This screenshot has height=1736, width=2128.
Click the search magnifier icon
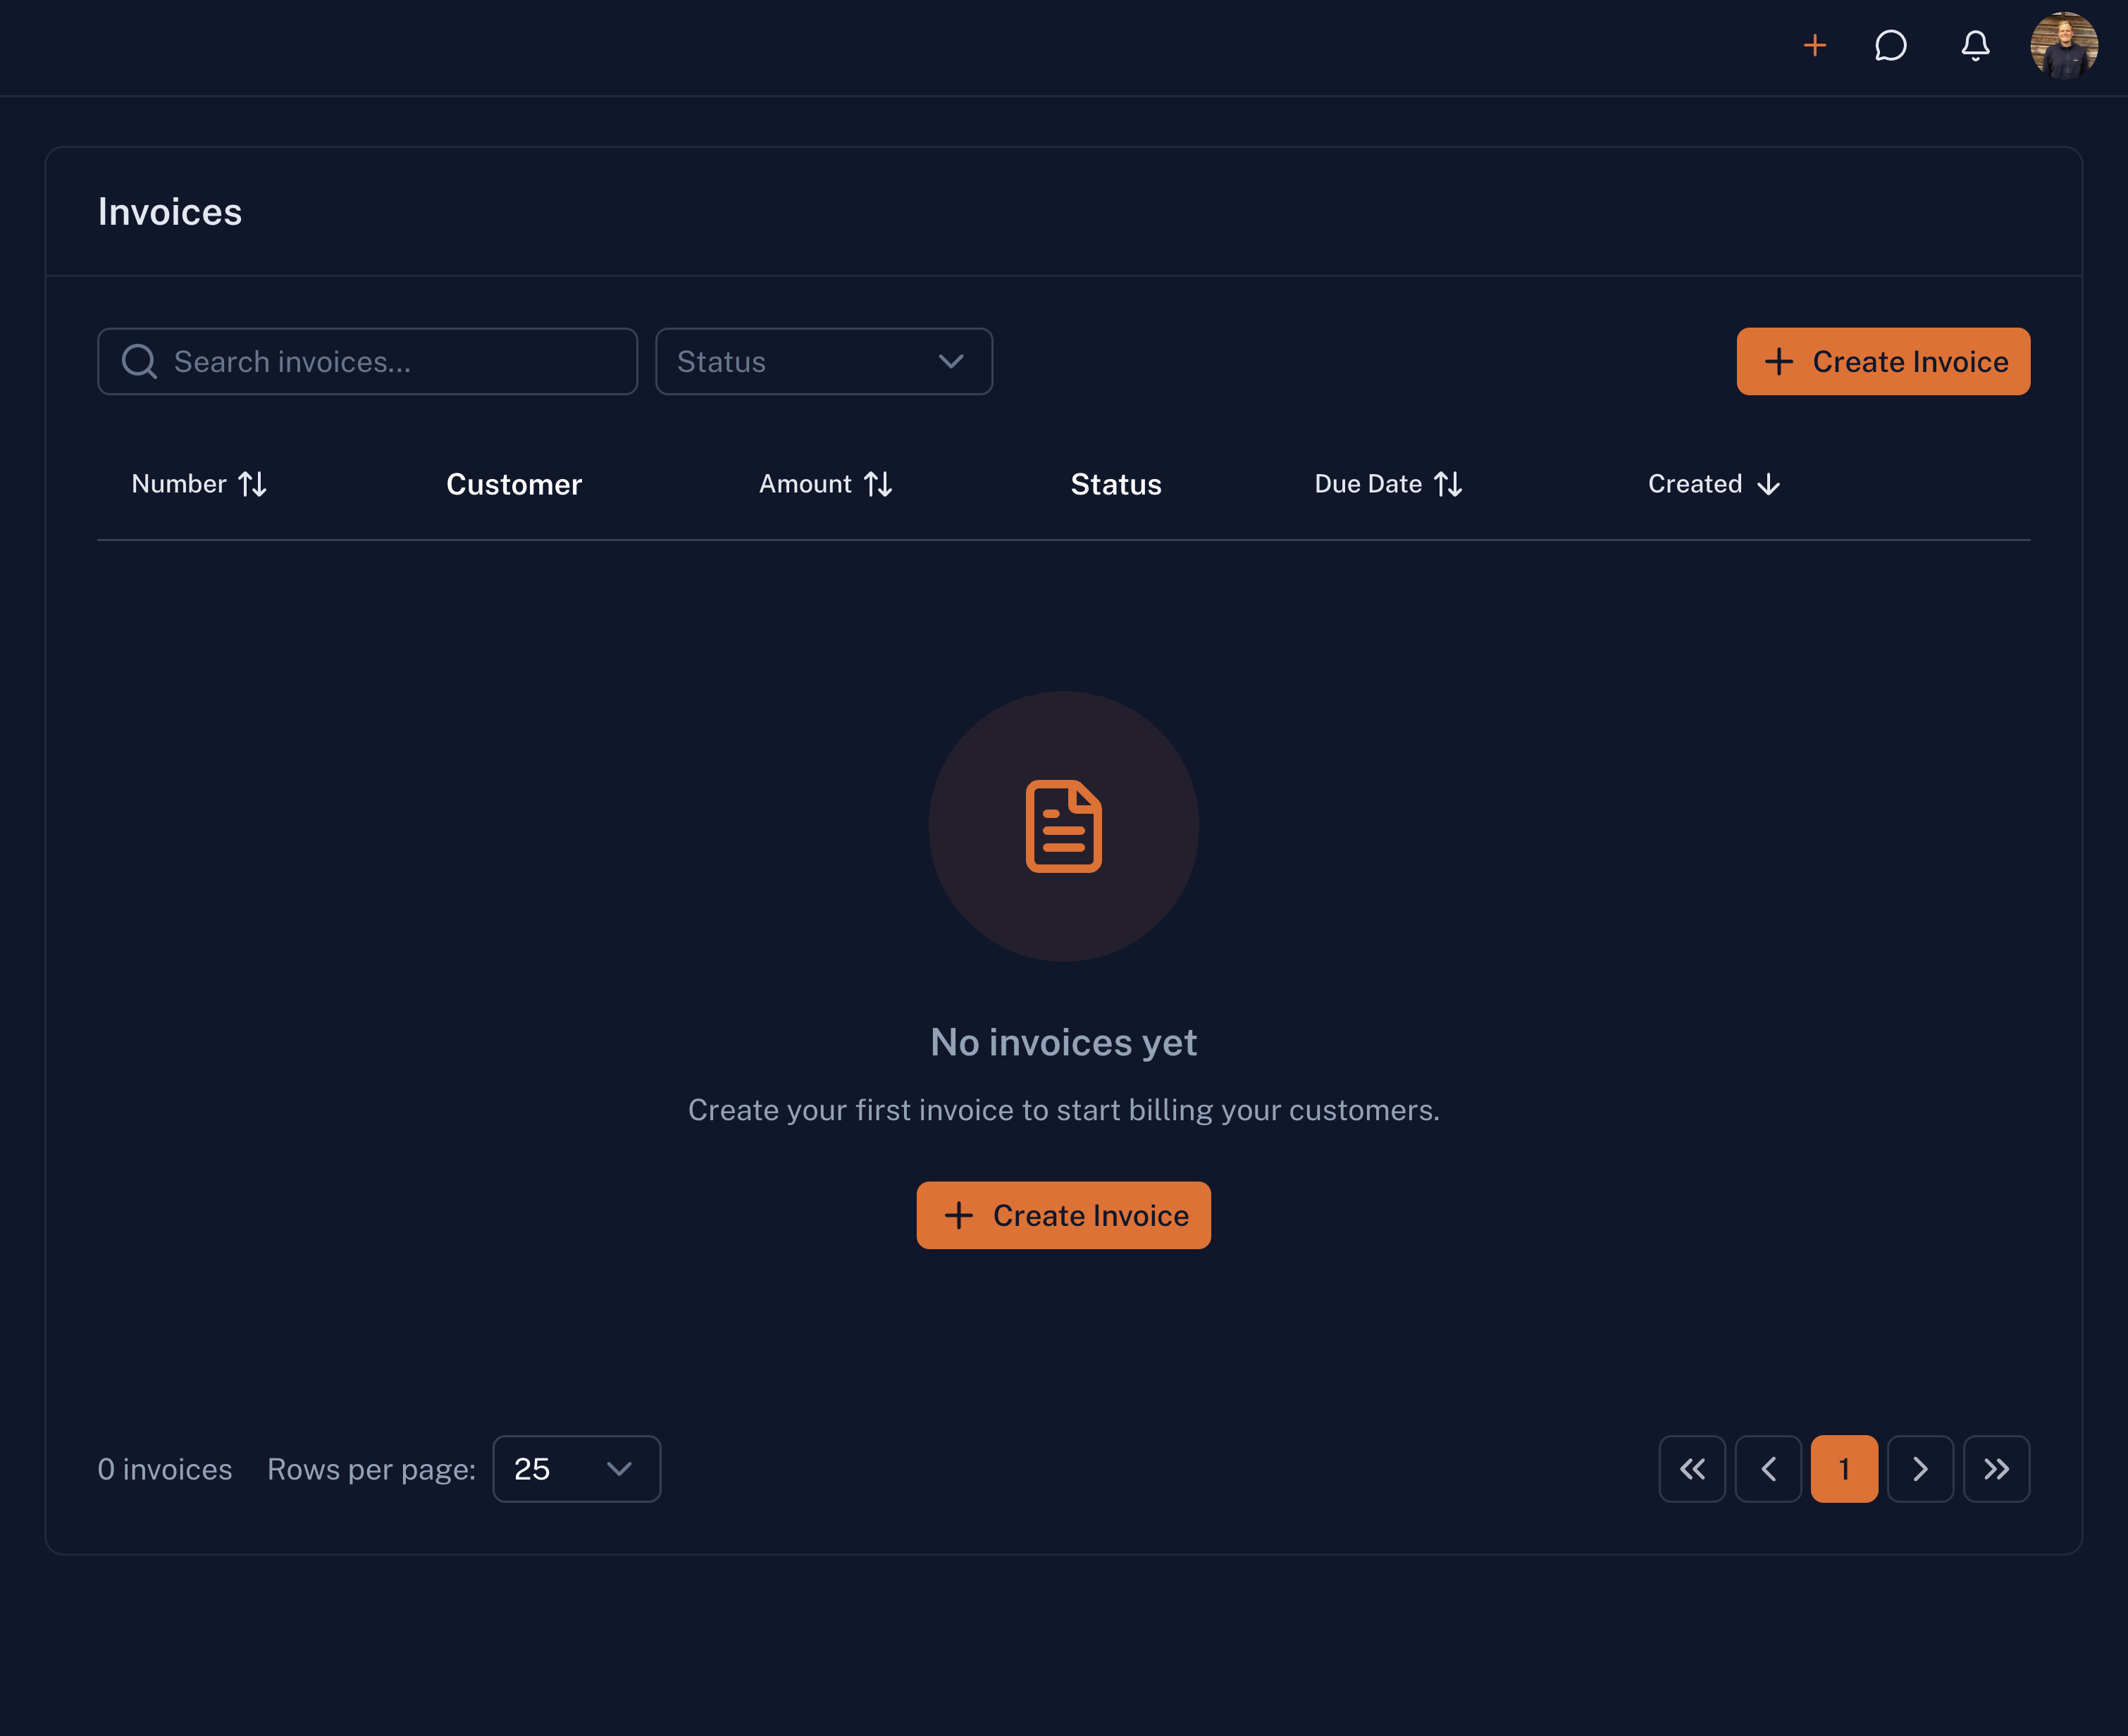[x=140, y=361]
